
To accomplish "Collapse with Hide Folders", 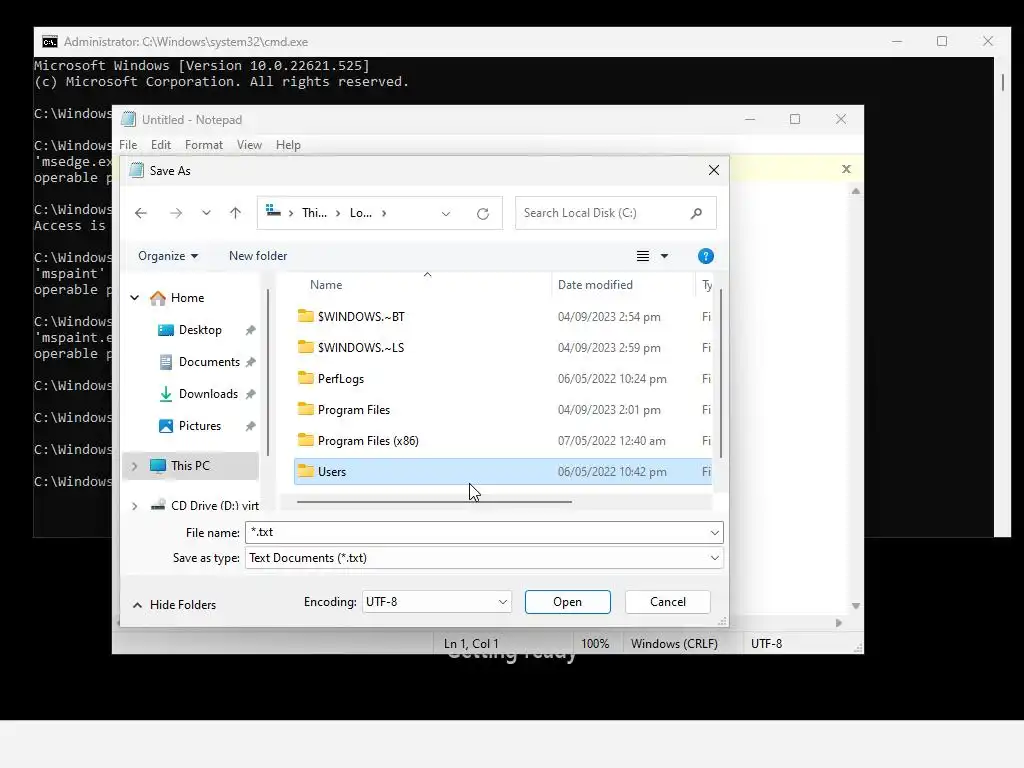I will [x=174, y=605].
